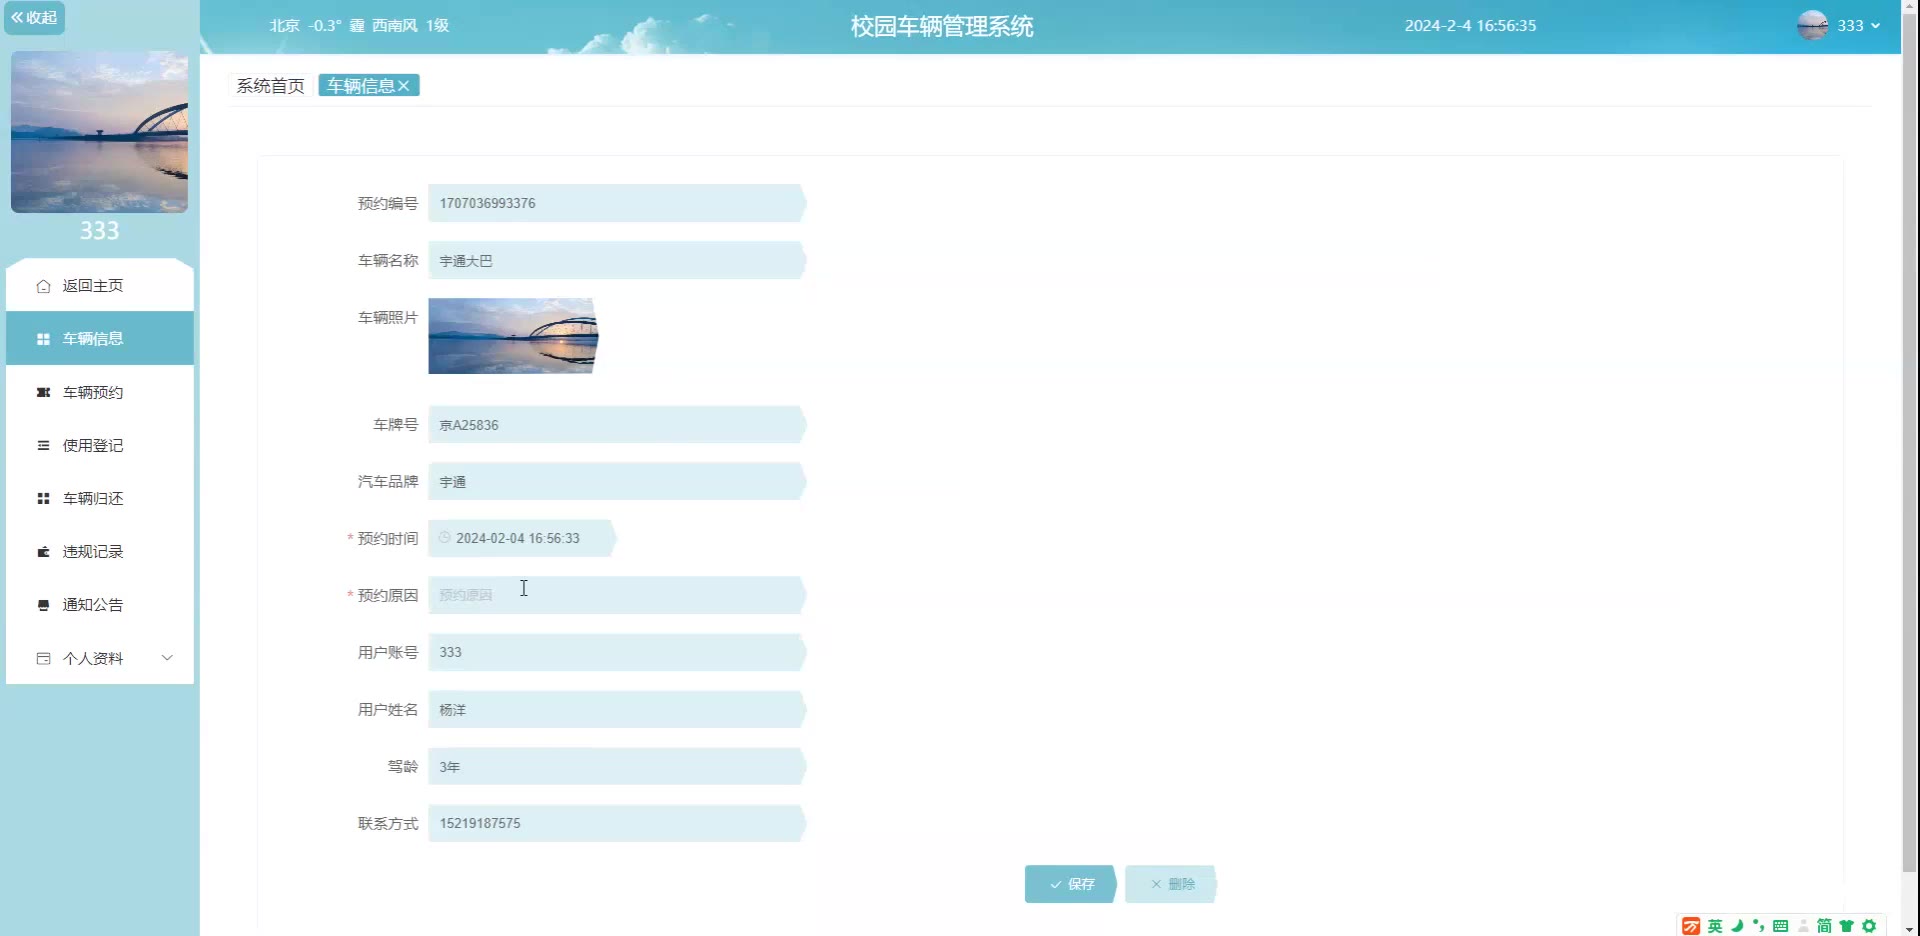
Task: Click the 车辆照片 thumbnail image
Action: (513, 336)
